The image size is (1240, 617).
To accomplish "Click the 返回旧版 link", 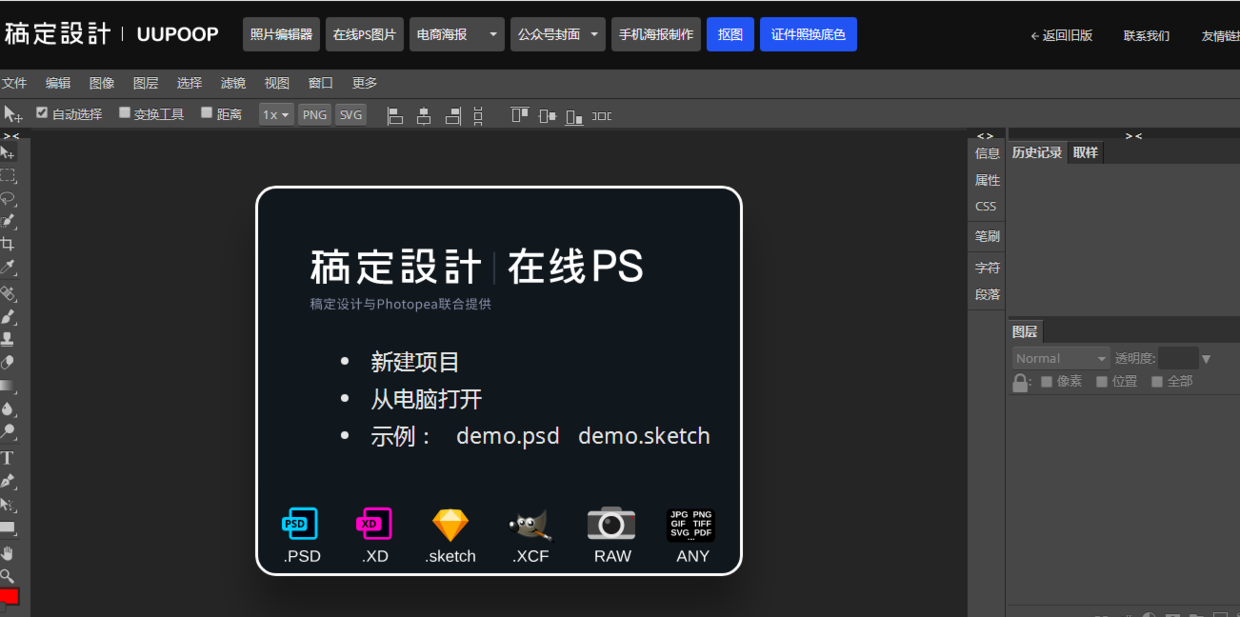I will [1061, 35].
